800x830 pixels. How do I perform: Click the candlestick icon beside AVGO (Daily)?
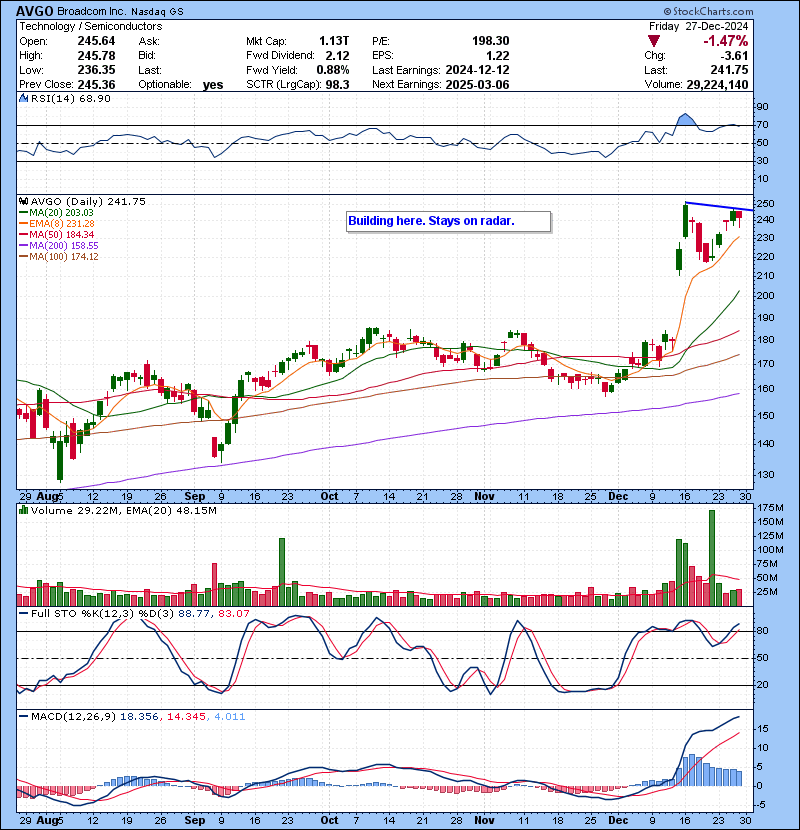tap(23, 201)
